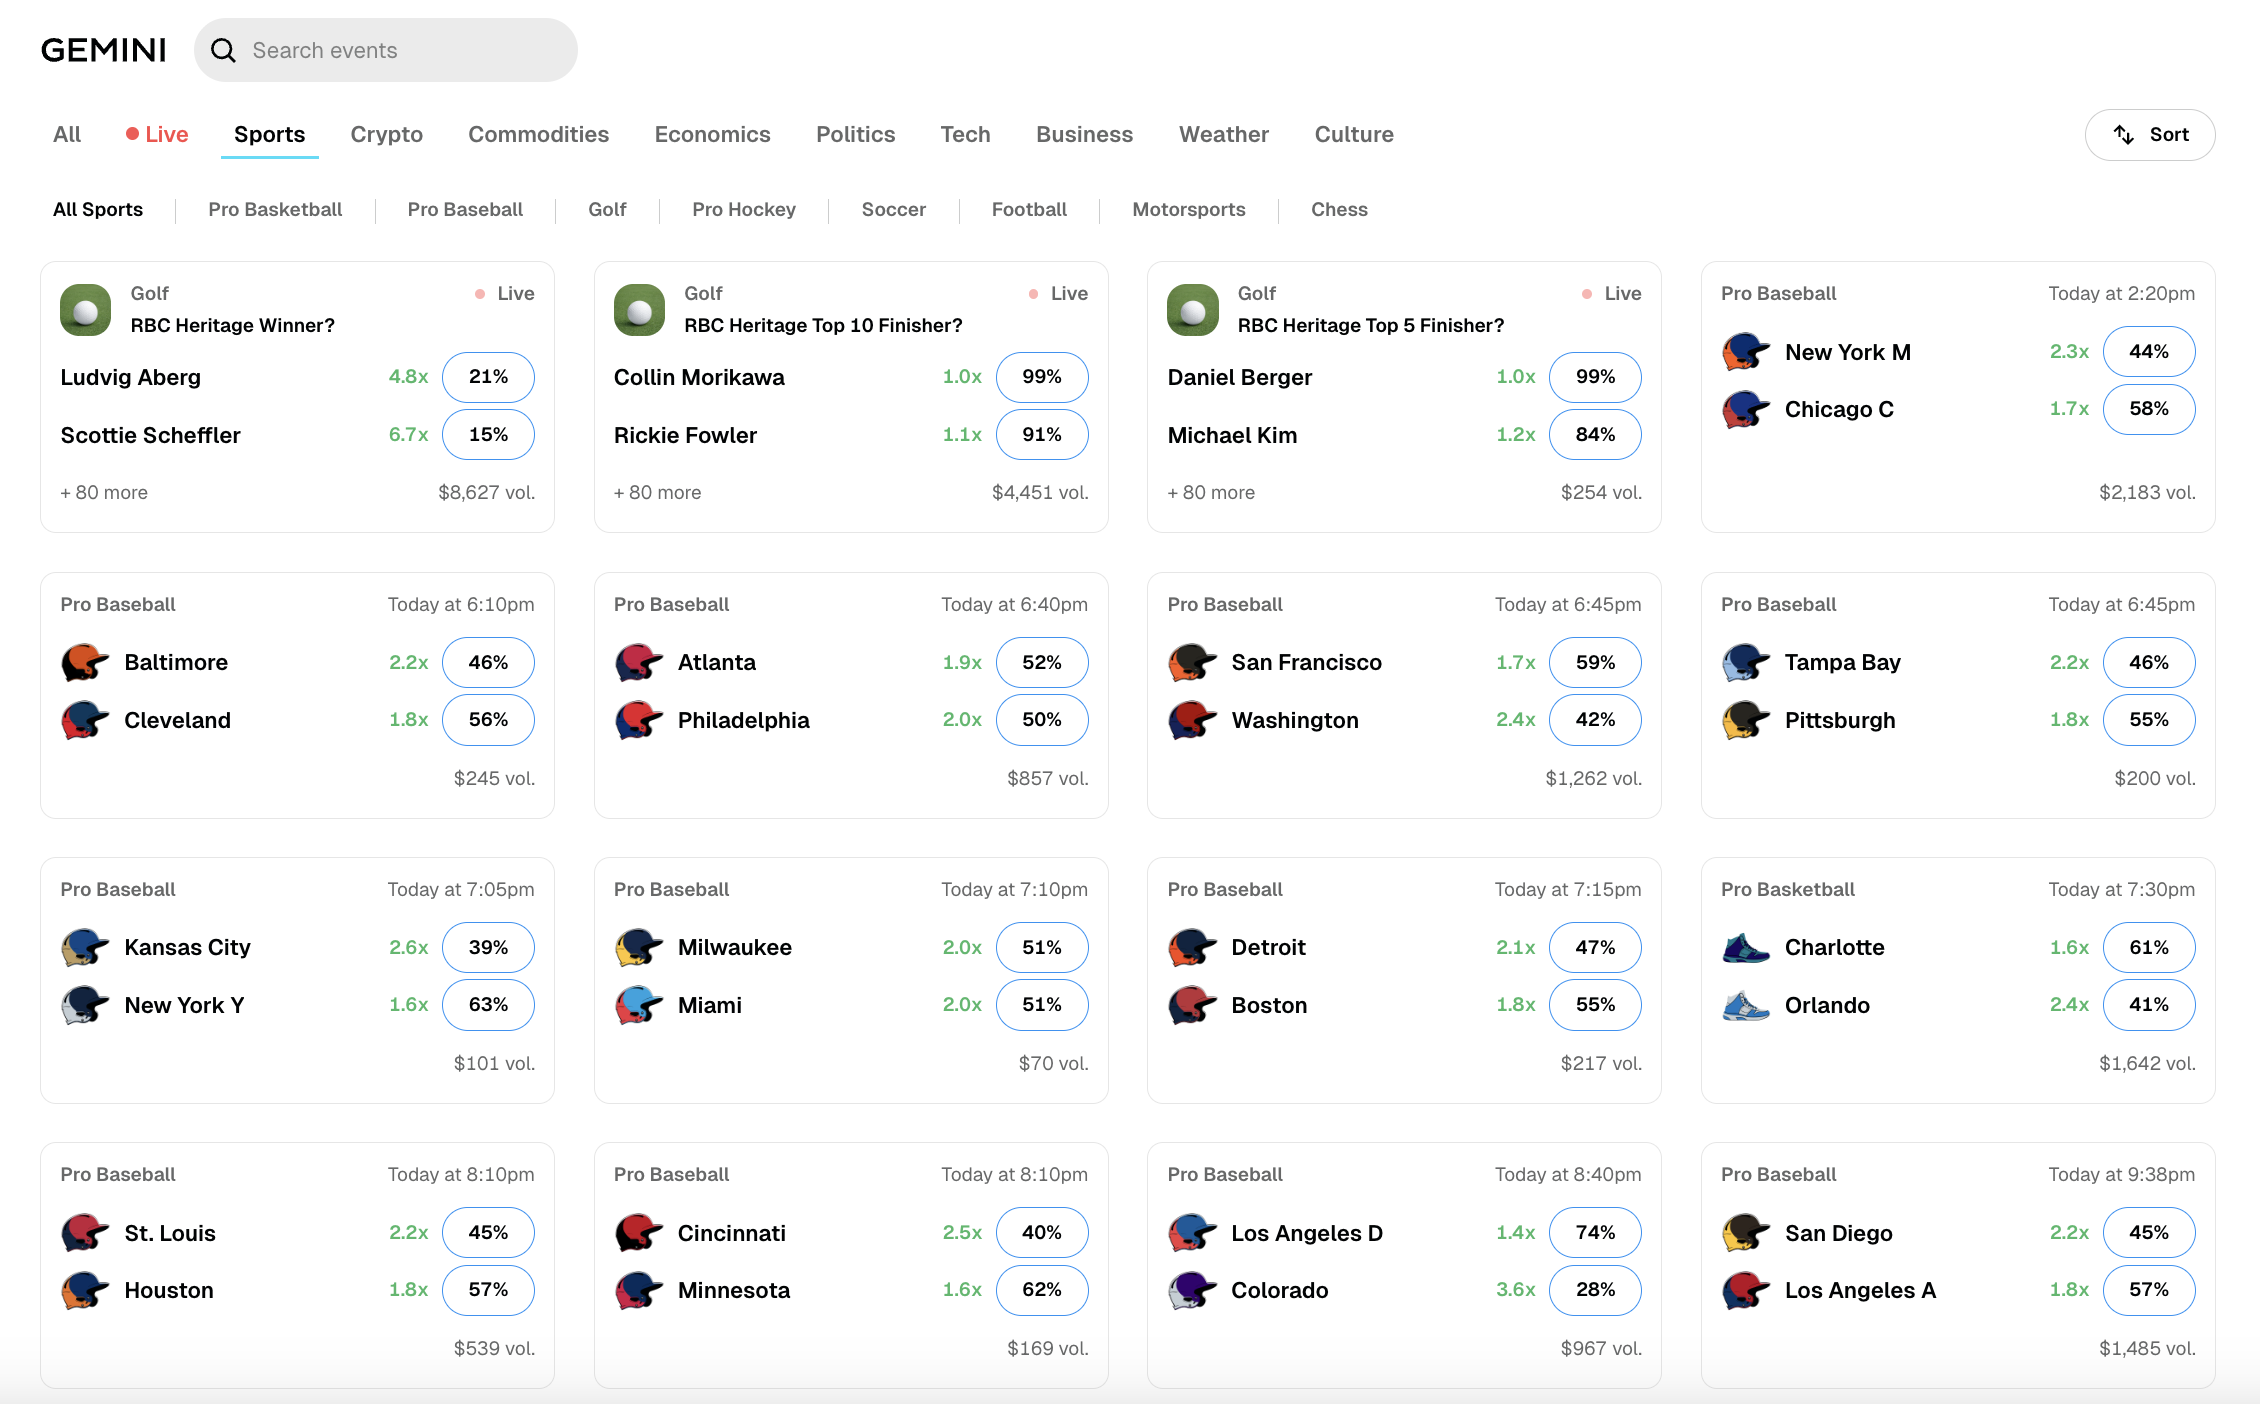Click the Charlotte sneaker icon
Screen dimensions: 2260x1404
[1746, 947]
